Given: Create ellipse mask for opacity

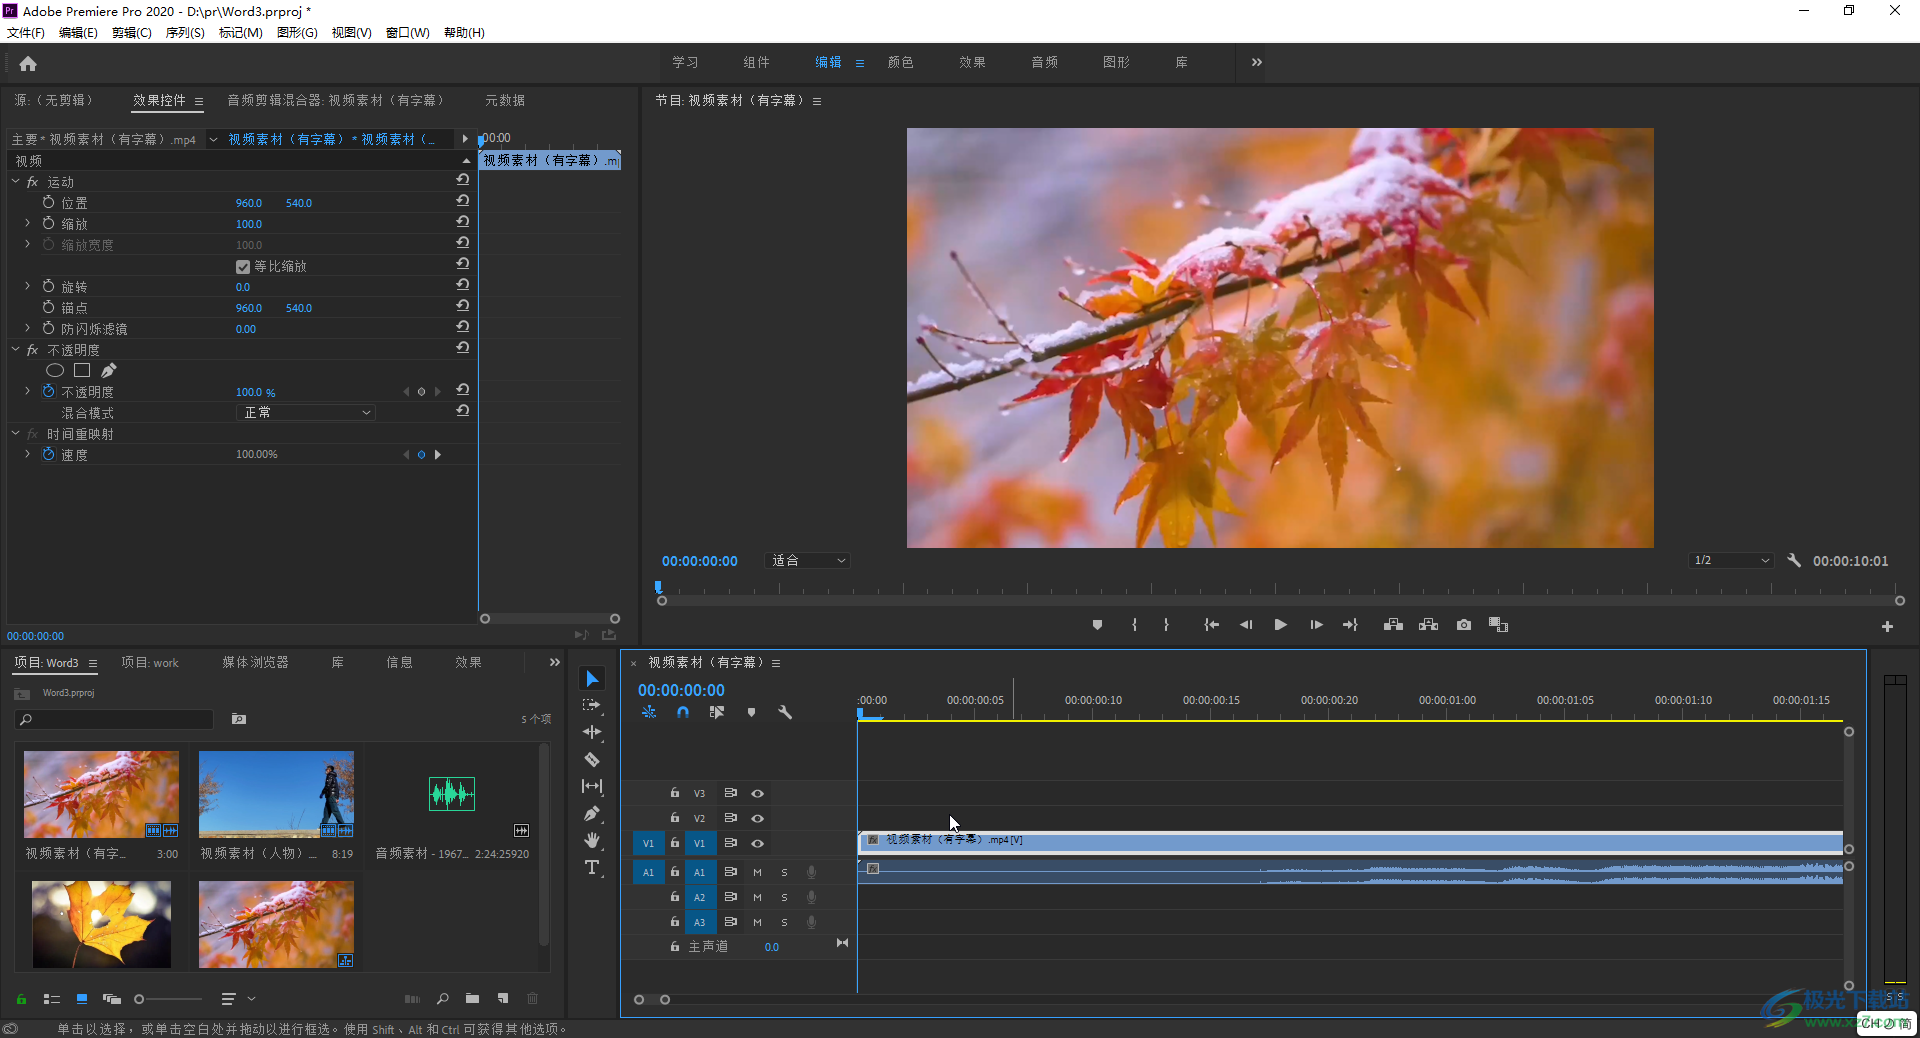Looking at the screenshot, I should pyautogui.click(x=55, y=371).
